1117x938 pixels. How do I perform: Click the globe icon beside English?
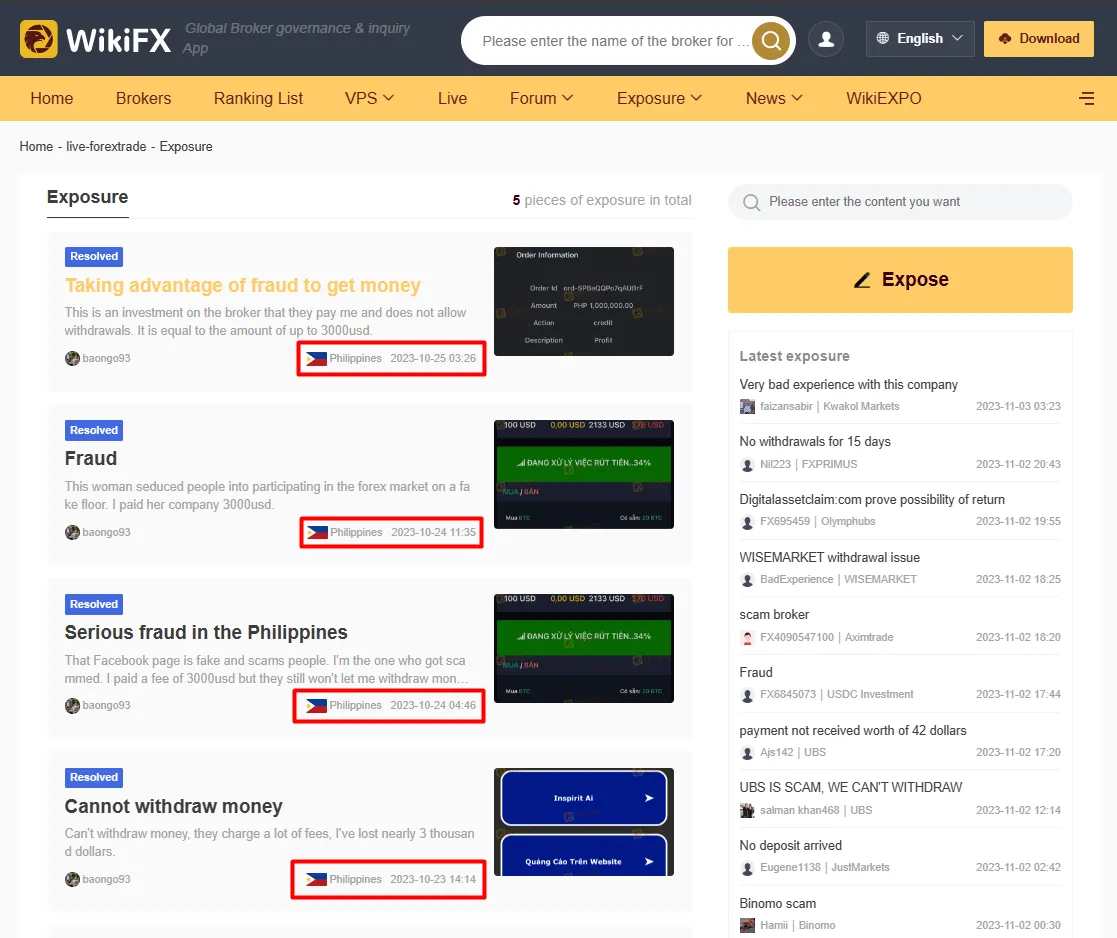[x=883, y=38]
